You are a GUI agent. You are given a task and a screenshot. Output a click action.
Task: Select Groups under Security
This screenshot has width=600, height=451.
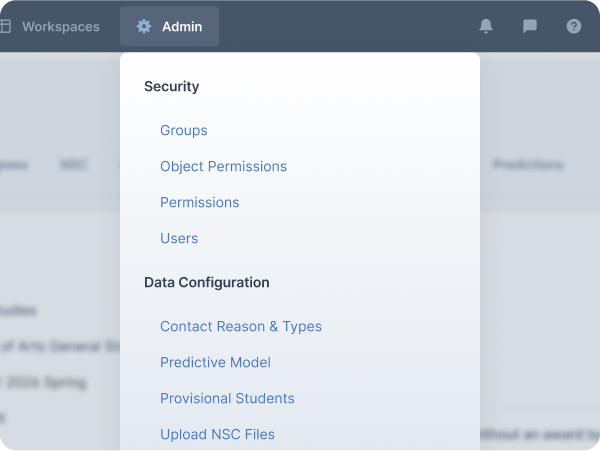pos(184,131)
